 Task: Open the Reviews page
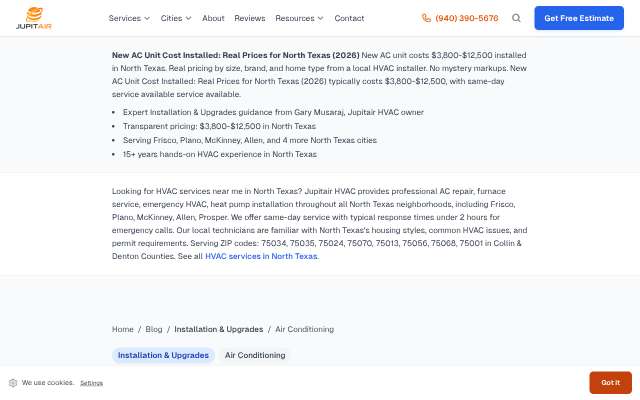click(x=249, y=18)
